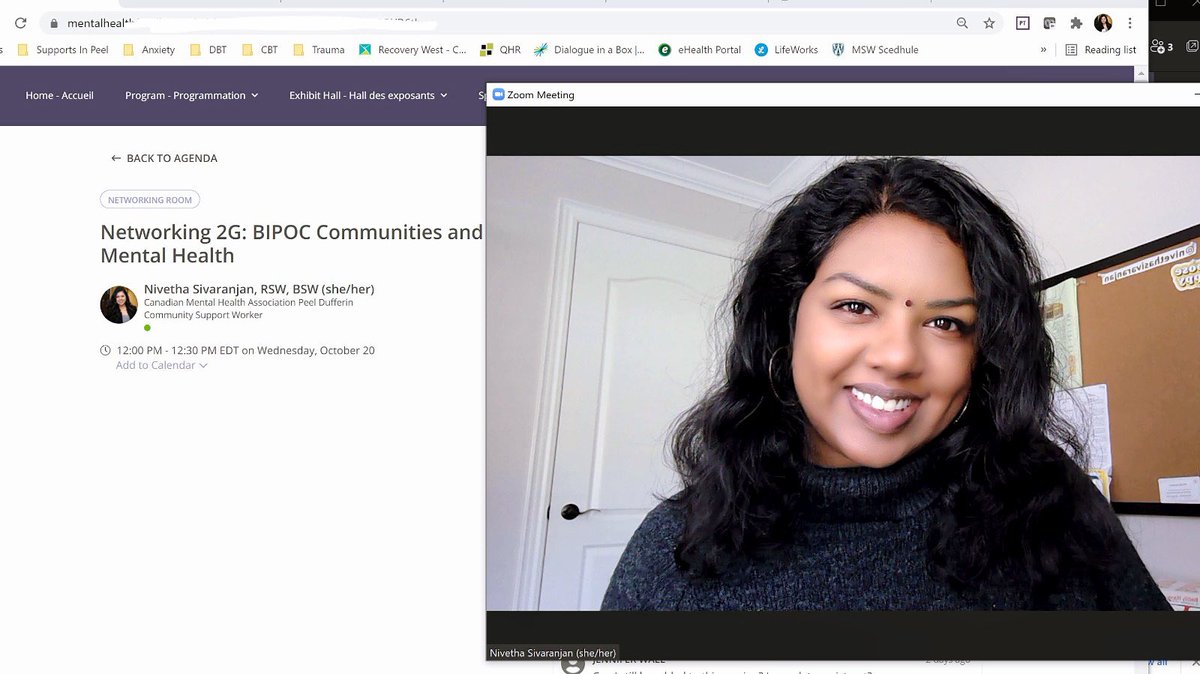Viewport: 1200px width, 674px height.
Task: Open the Add to Calendar dropdown
Action: 162,365
